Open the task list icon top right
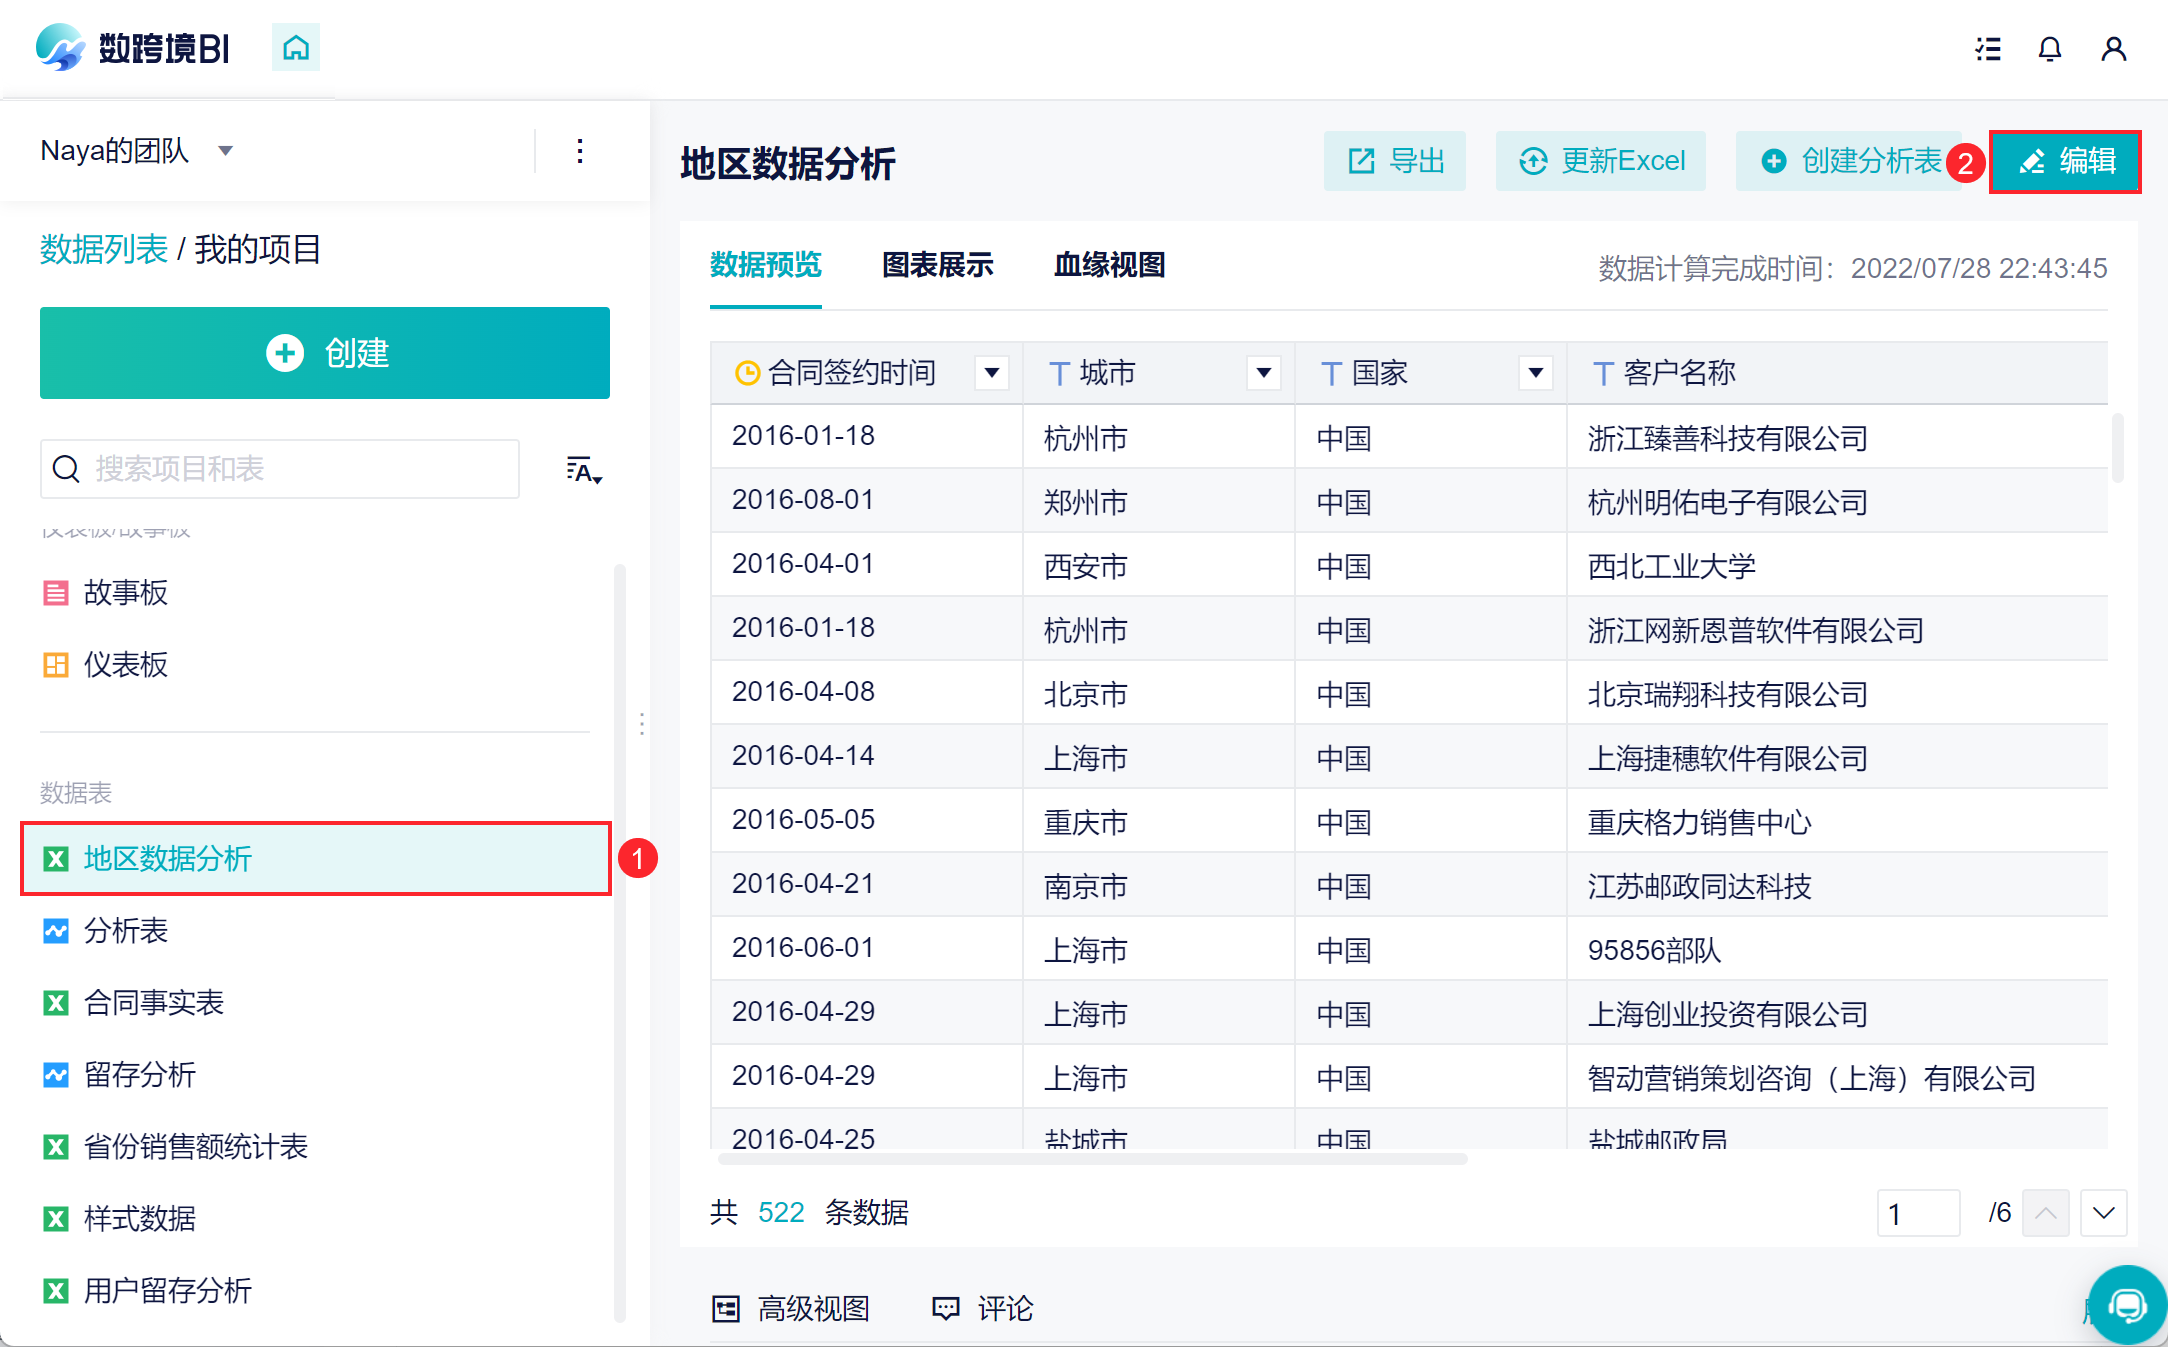The width and height of the screenshot is (2168, 1347). pyautogui.click(x=1988, y=49)
